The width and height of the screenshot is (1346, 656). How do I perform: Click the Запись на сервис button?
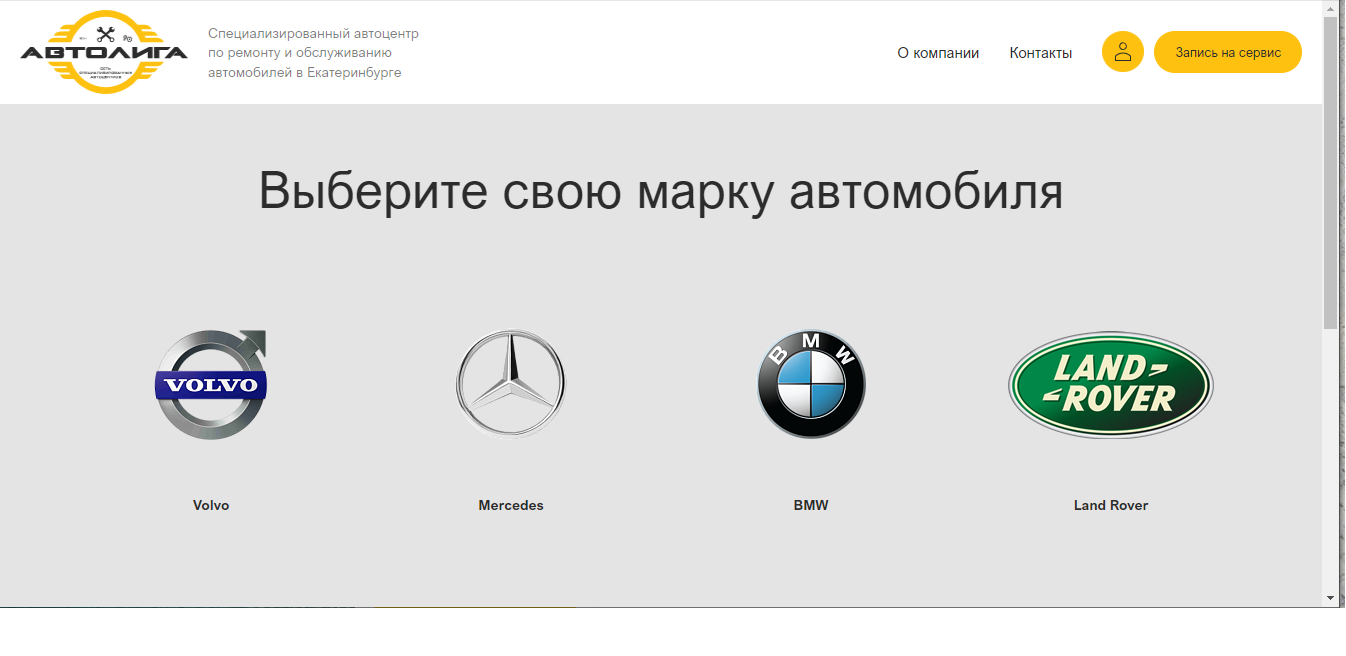click(1228, 52)
